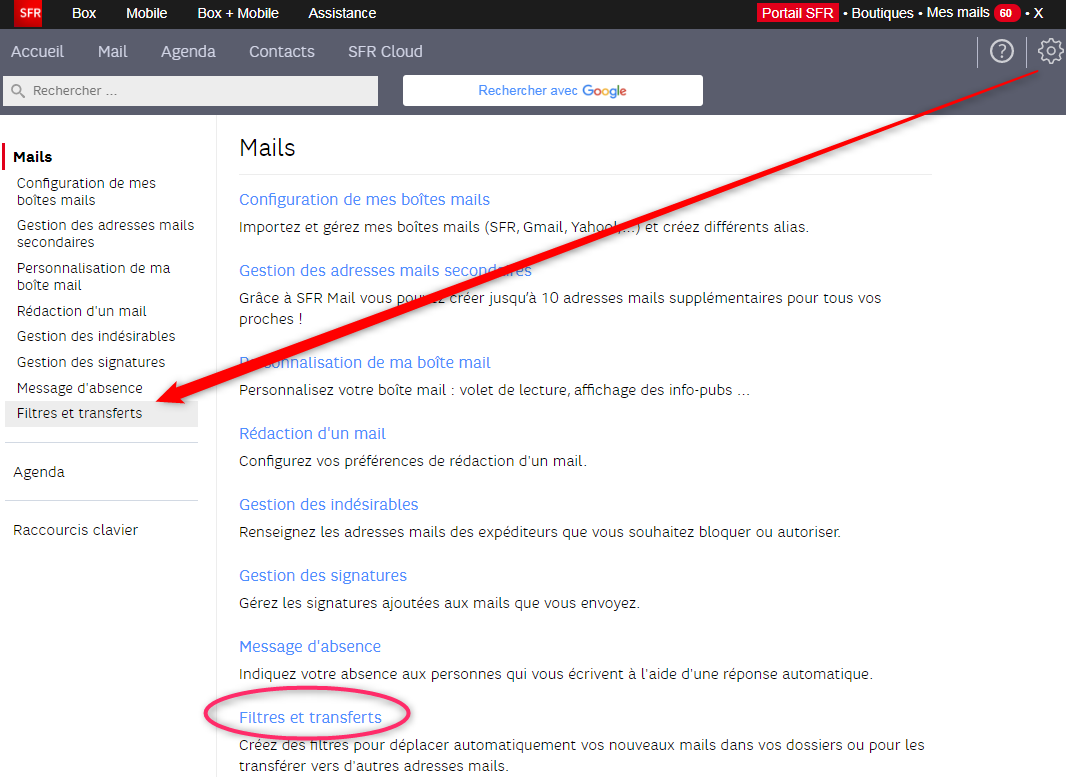
Task: Go to the Accueil tab
Action: (x=37, y=51)
